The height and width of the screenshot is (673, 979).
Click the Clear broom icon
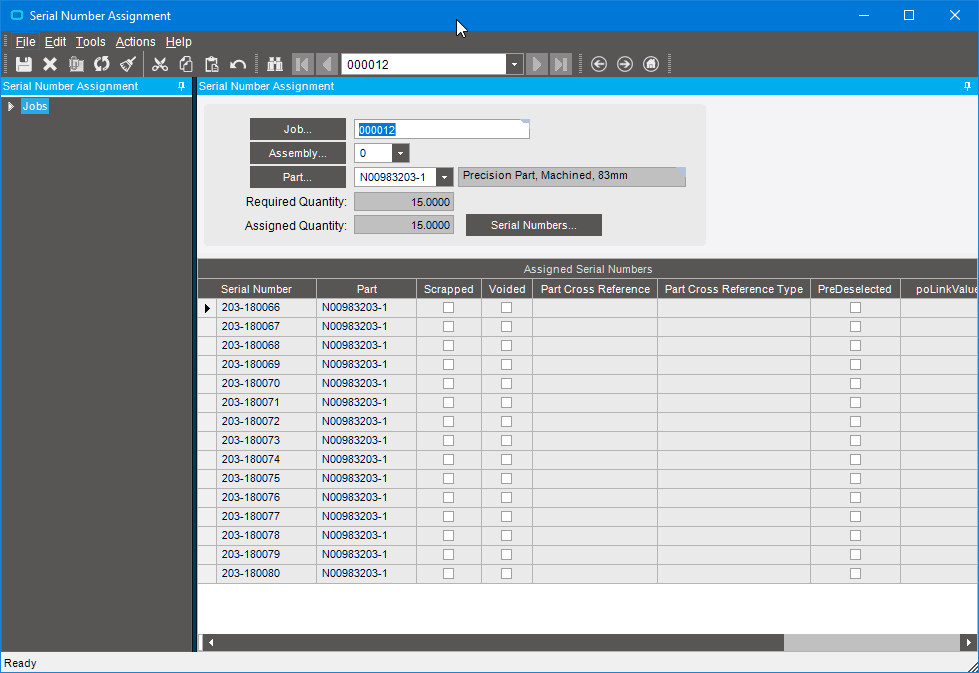(128, 64)
